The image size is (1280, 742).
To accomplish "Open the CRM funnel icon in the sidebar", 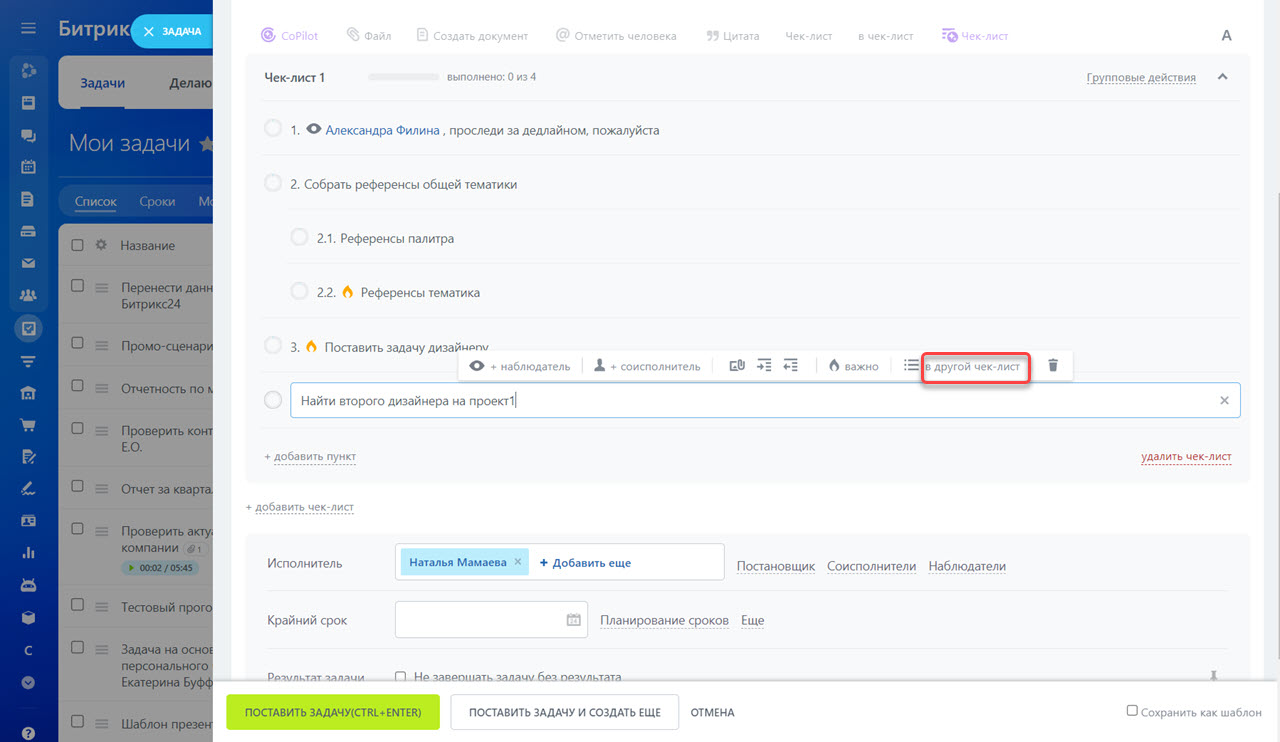I will 28,360.
